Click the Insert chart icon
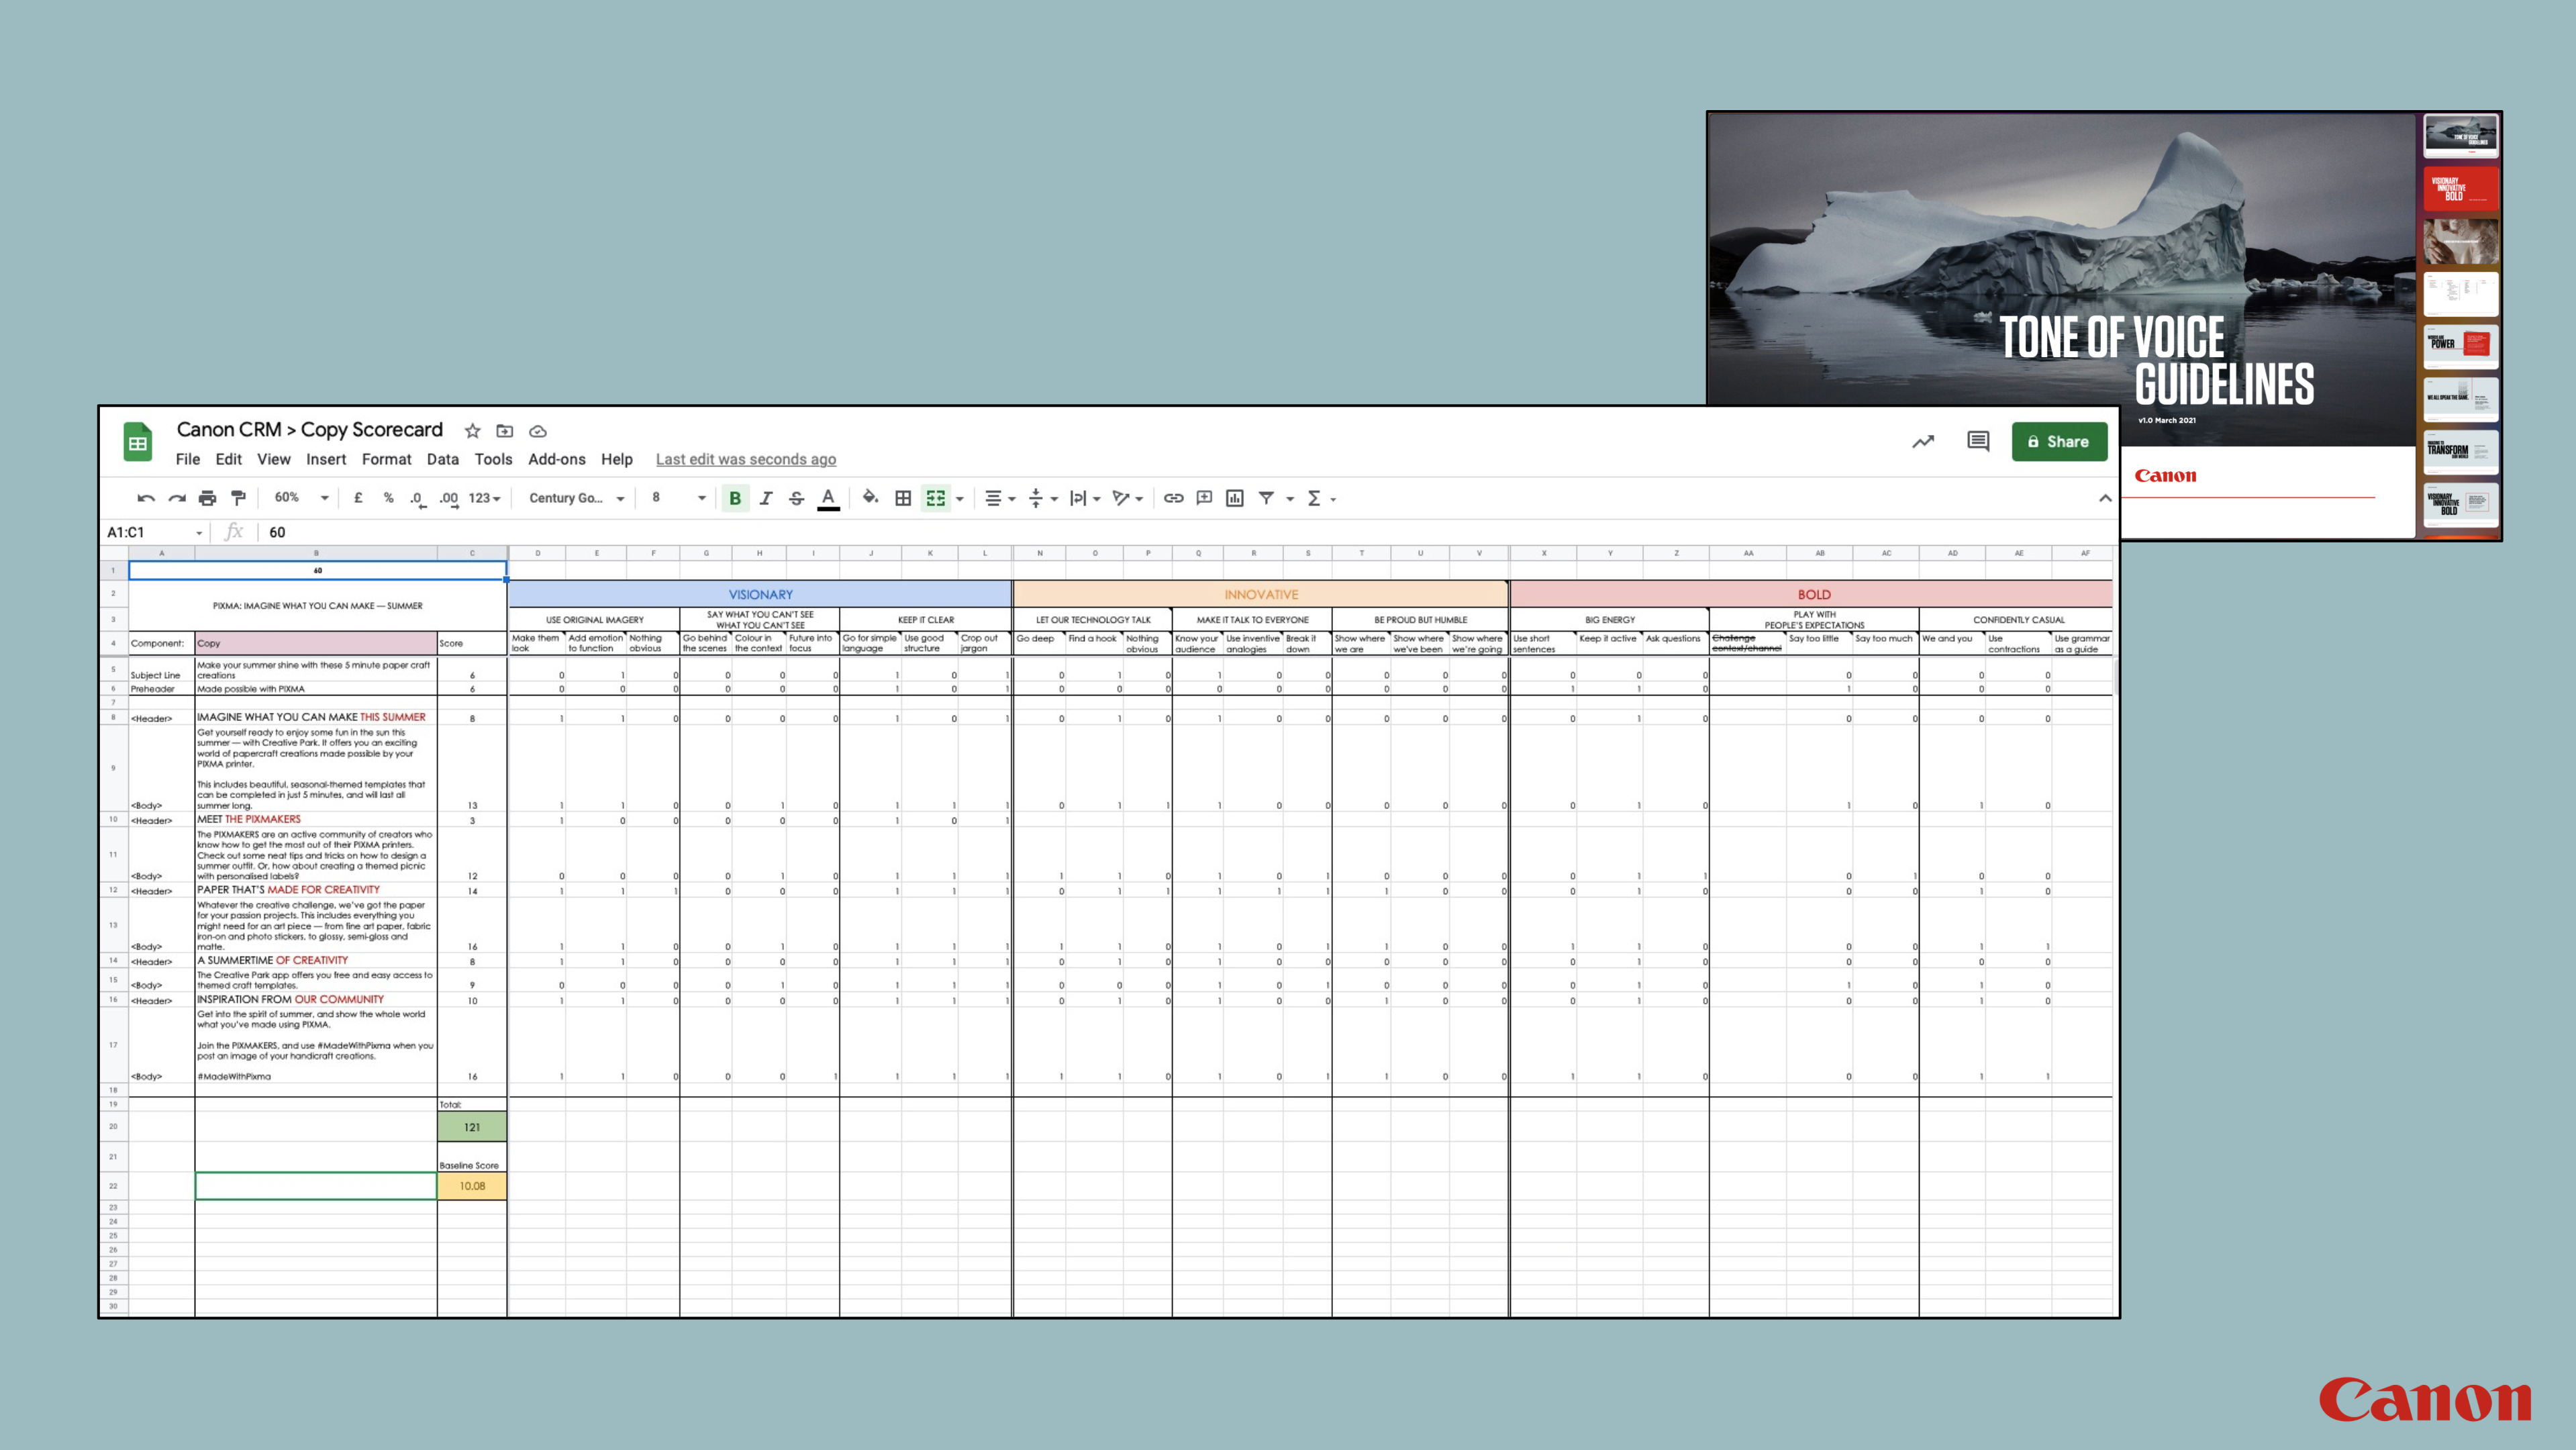Viewport: 2576px width, 1450px height. pos(1235,498)
